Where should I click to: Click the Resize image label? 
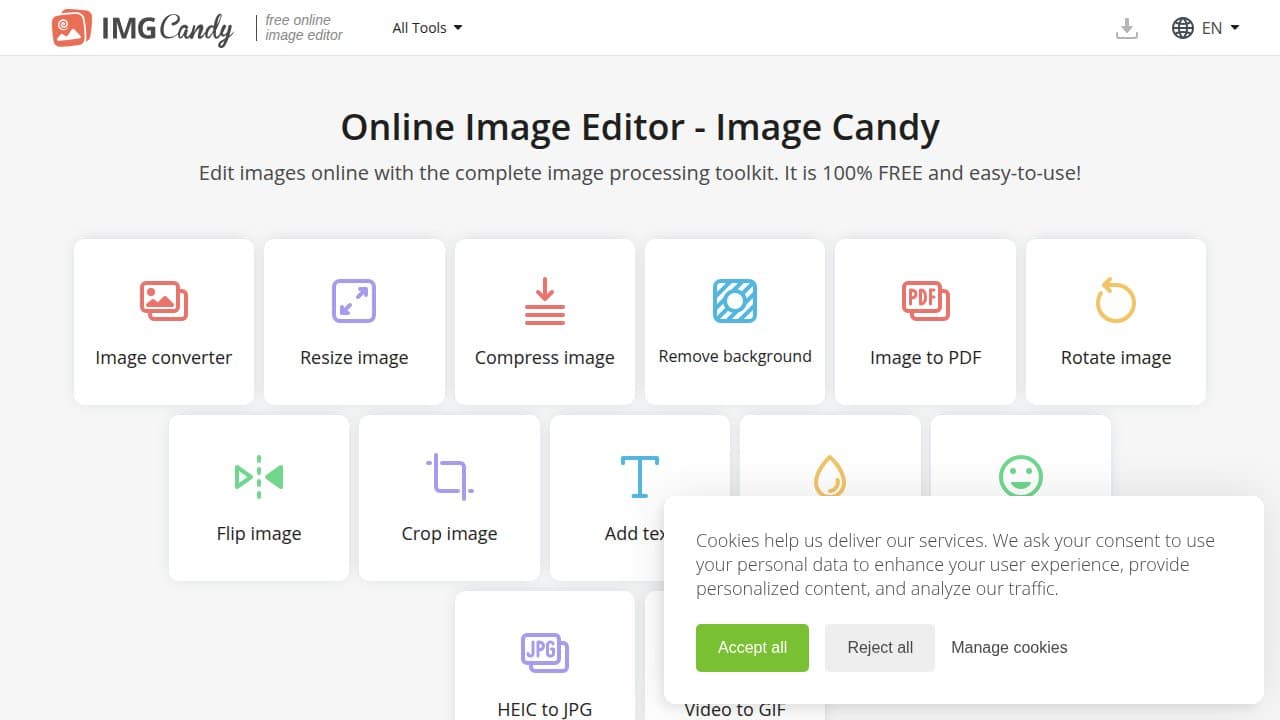354,358
